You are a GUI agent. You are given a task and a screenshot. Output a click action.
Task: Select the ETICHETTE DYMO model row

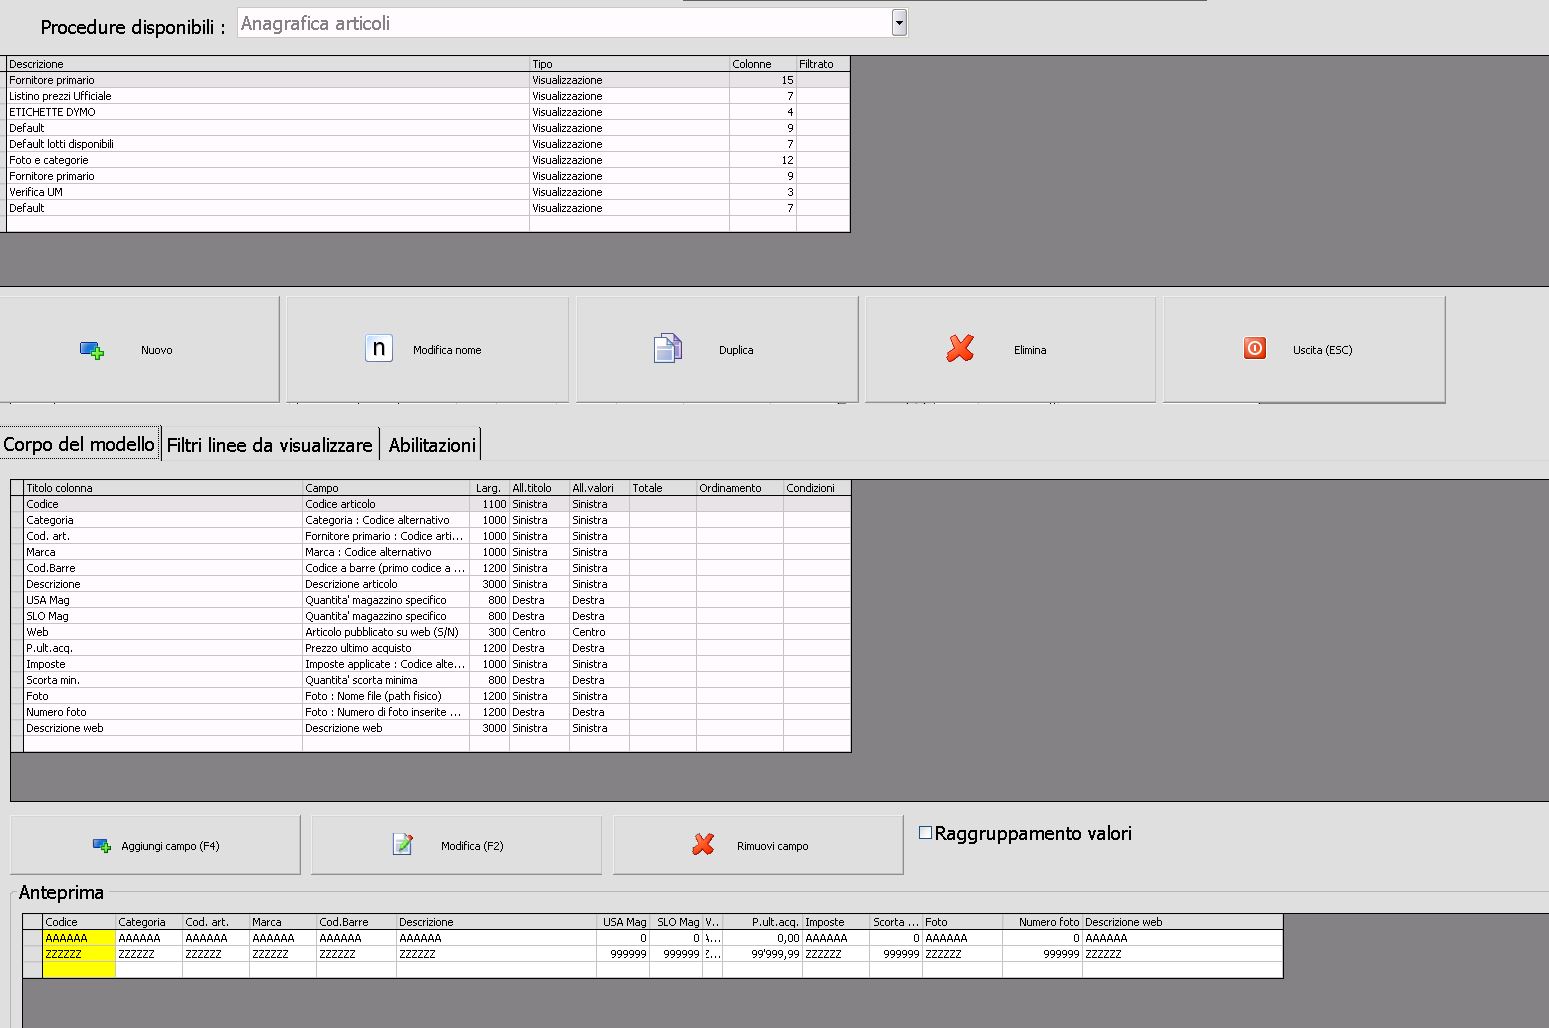coord(428,112)
